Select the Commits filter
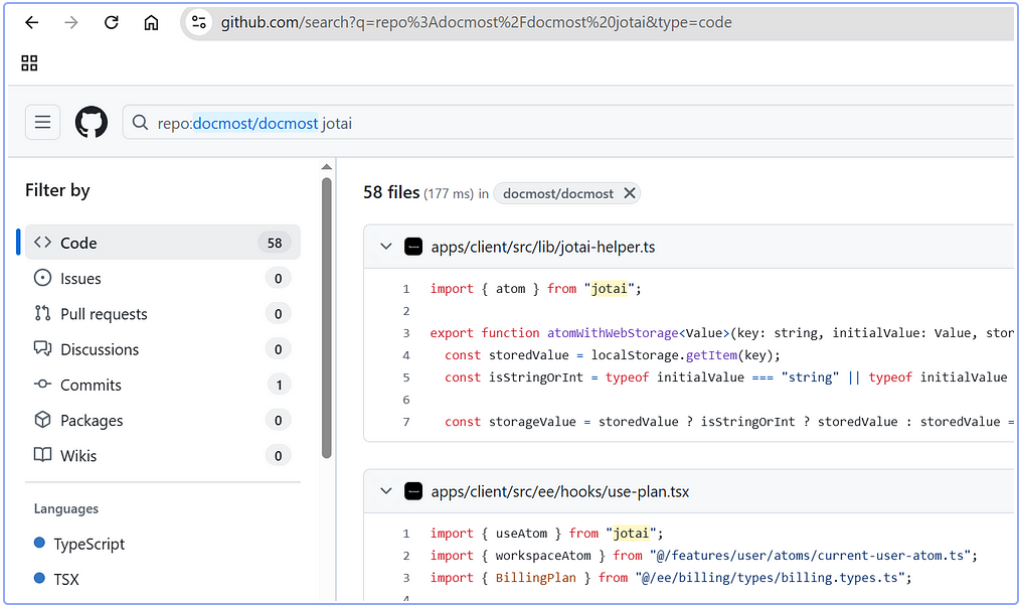Viewport: 1020px width, 605px height. pos(163,384)
